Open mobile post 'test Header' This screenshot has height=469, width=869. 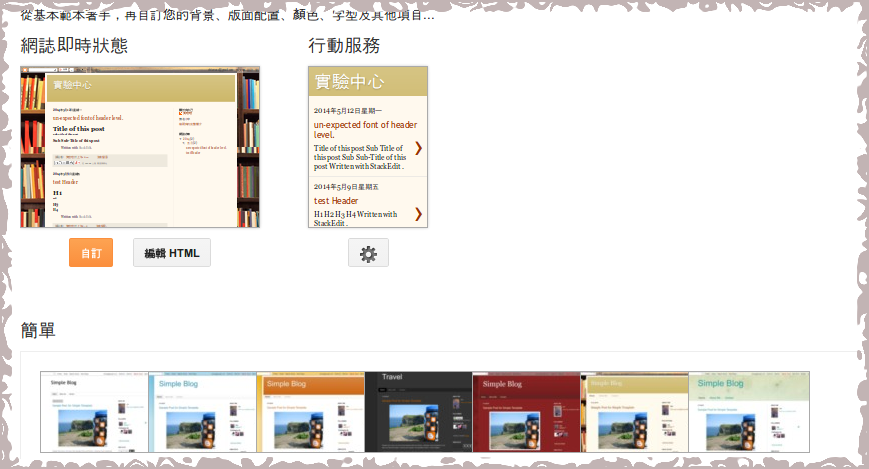[x=336, y=201]
